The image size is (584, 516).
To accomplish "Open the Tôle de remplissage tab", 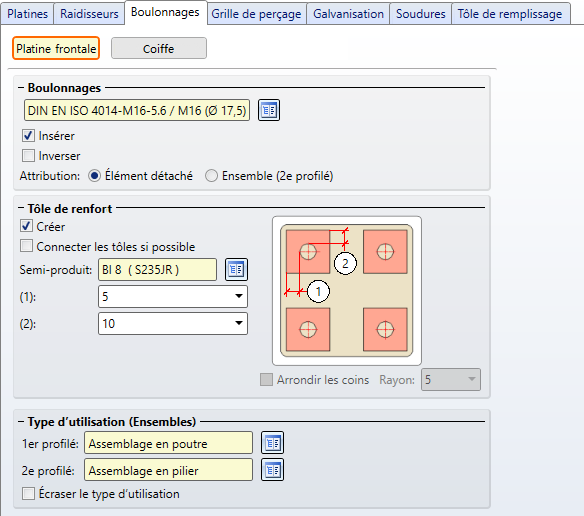I will pyautogui.click(x=510, y=14).
